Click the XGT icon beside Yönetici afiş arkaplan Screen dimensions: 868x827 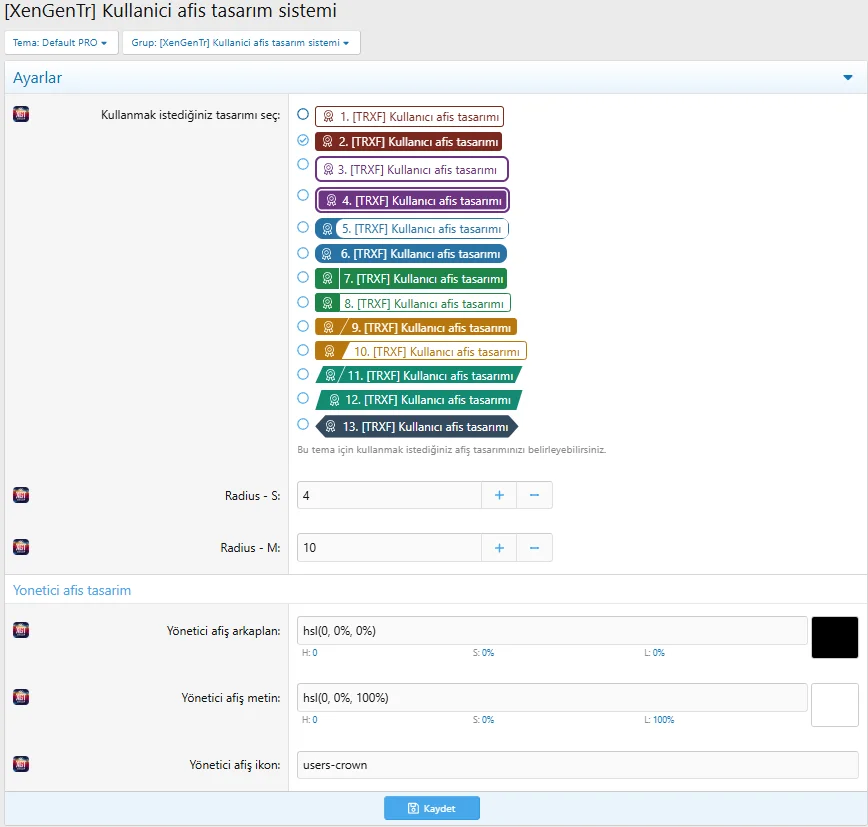(x=21, y=630)
